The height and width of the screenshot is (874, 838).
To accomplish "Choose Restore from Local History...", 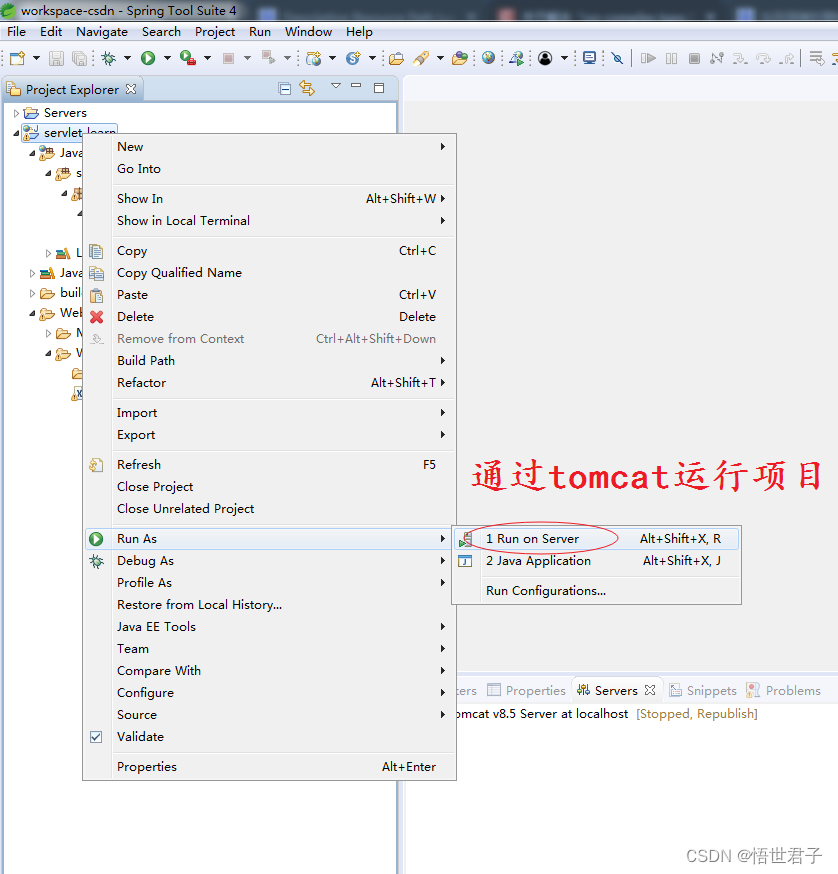I will pos(269,605).
